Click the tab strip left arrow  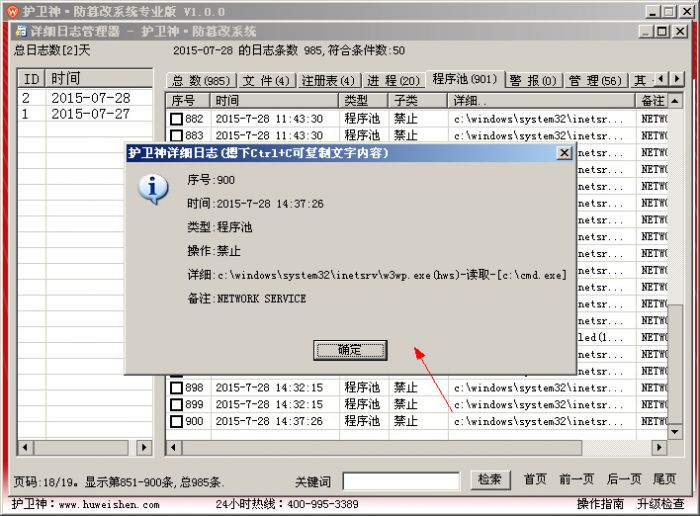click(x=661, y=79)
